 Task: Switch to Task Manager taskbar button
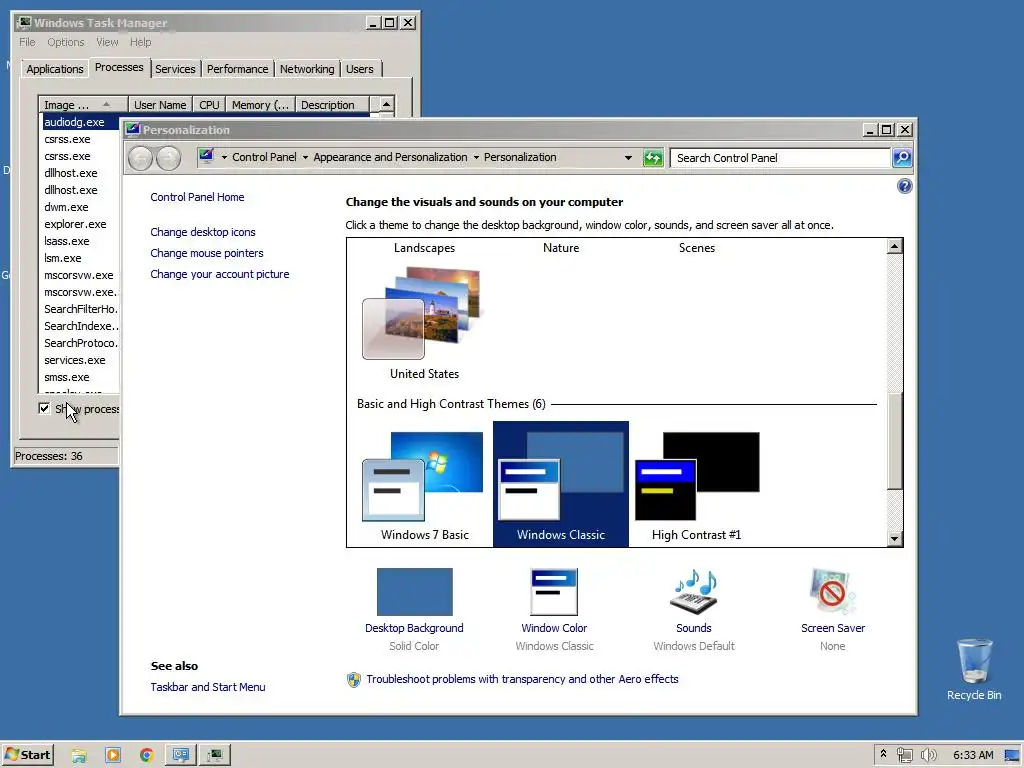coord(215,756)
